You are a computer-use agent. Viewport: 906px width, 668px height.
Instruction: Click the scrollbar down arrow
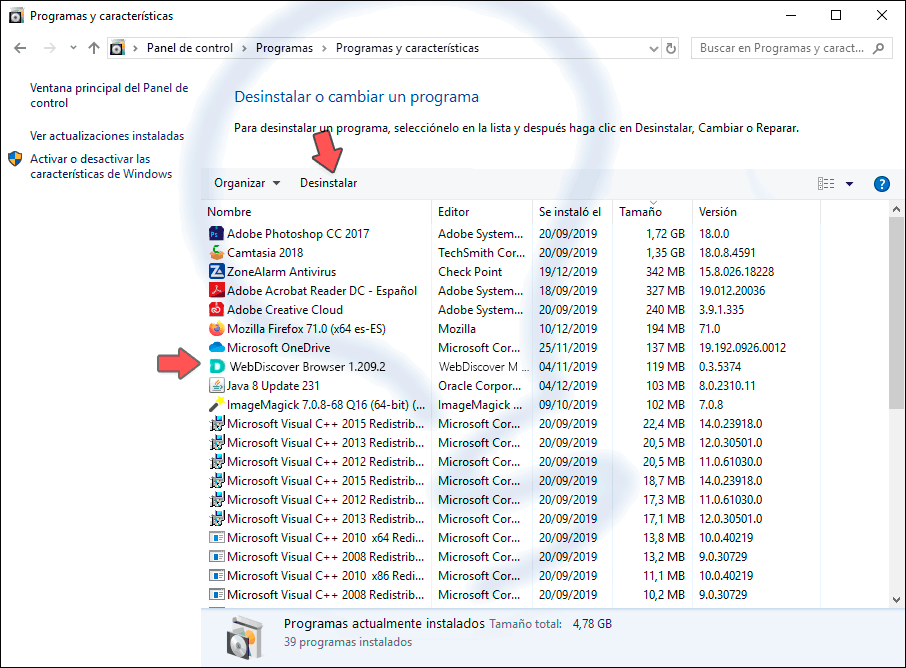(896, 600)
